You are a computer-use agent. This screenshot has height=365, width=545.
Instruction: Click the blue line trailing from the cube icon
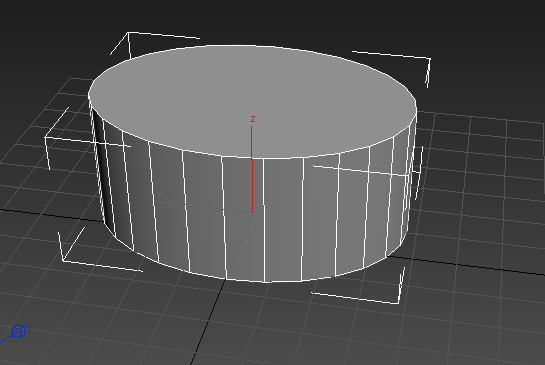click(x=6, y=338)
